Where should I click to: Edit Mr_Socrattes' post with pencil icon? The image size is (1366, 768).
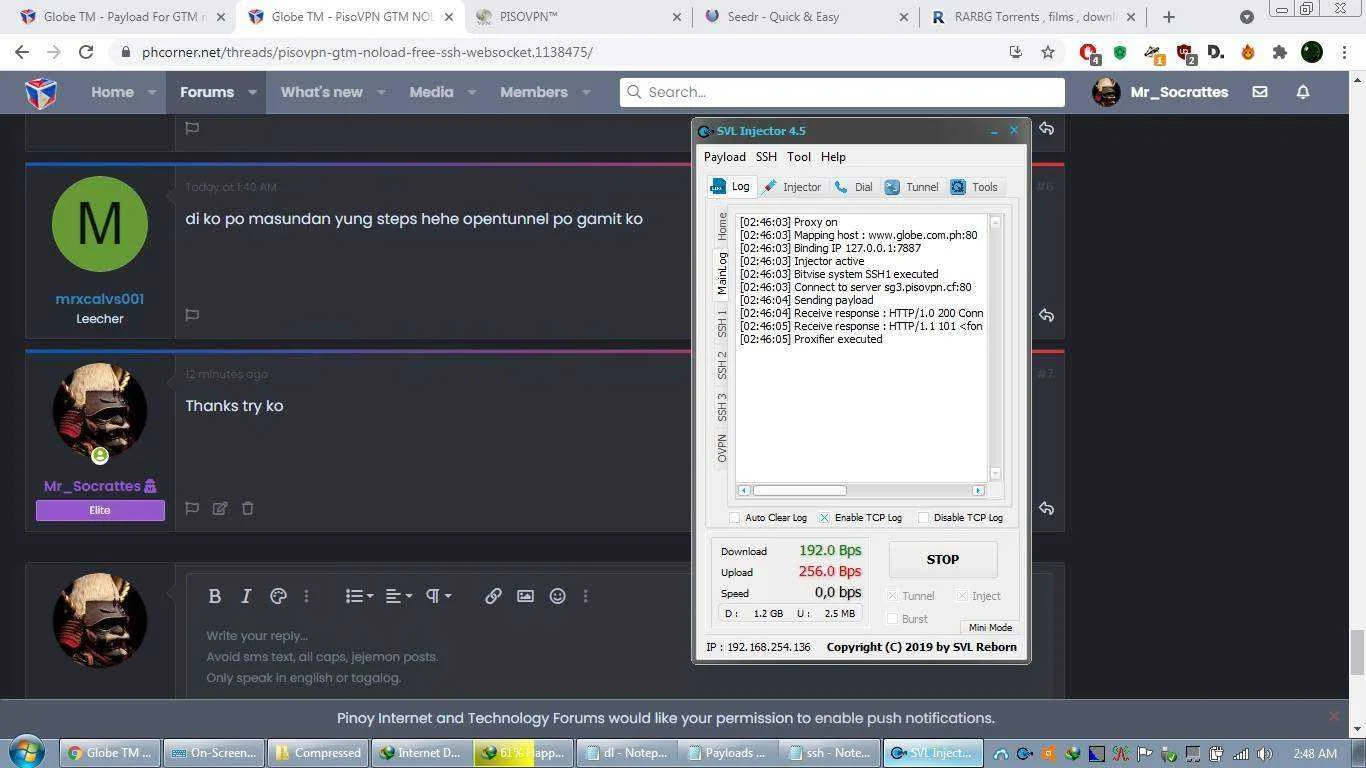(220, 508)
